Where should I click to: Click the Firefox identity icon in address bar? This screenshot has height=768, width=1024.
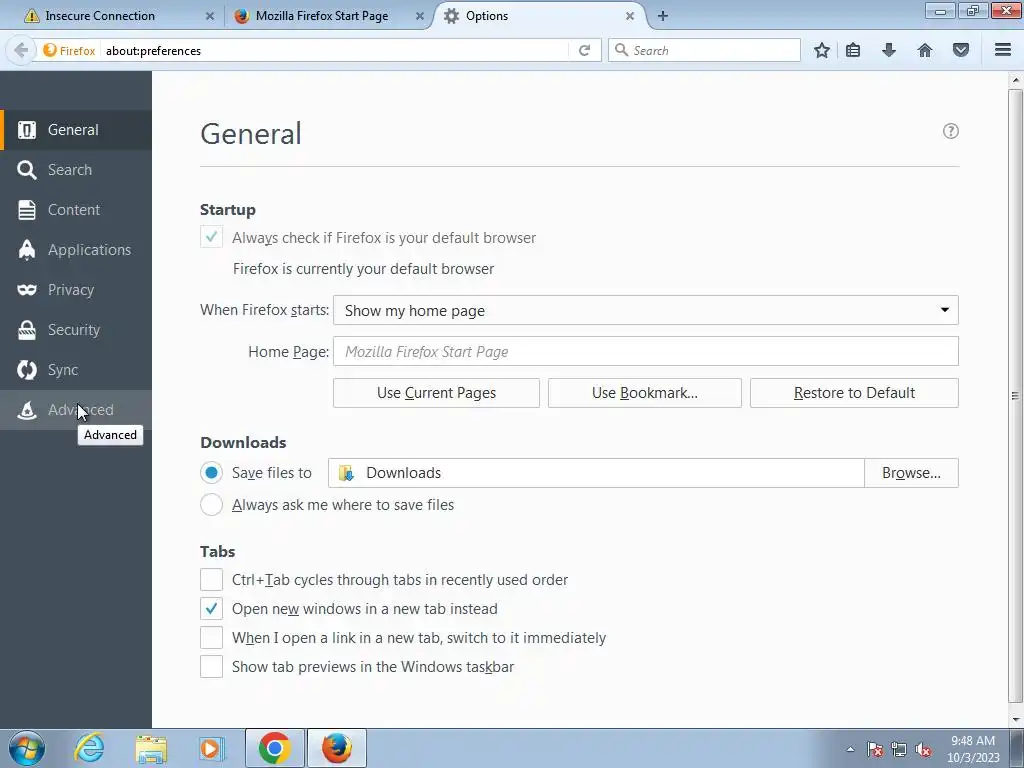pos(69,50)
